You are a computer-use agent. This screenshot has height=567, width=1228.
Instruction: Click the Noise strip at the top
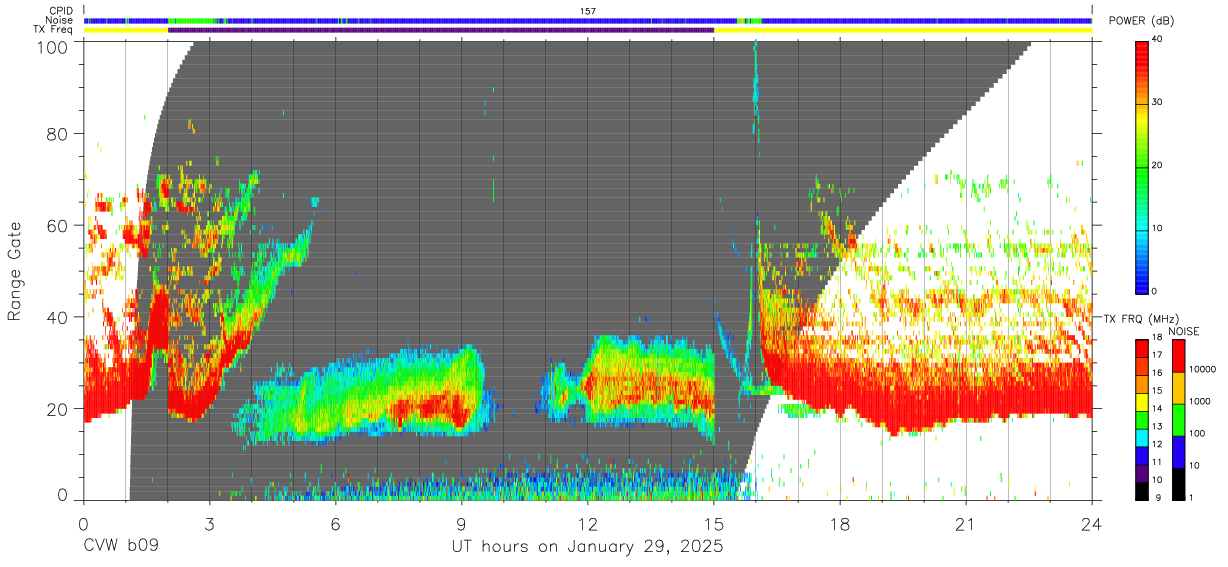(588, 20)
